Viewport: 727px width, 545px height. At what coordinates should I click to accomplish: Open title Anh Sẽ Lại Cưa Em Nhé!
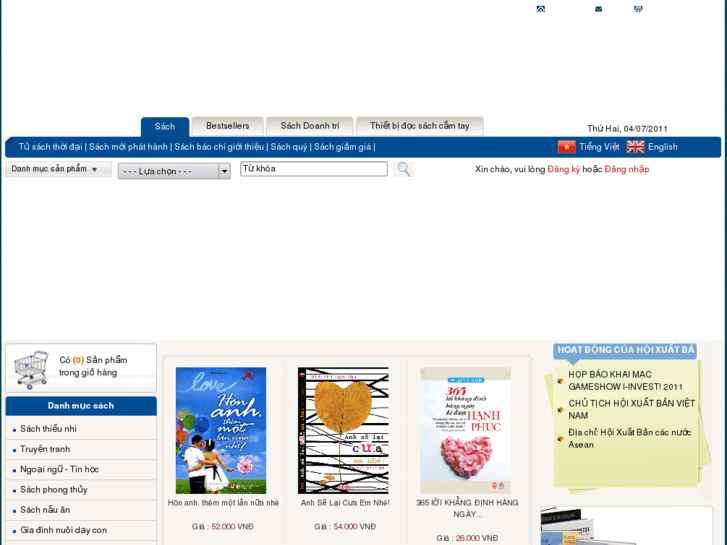(345, 503)
